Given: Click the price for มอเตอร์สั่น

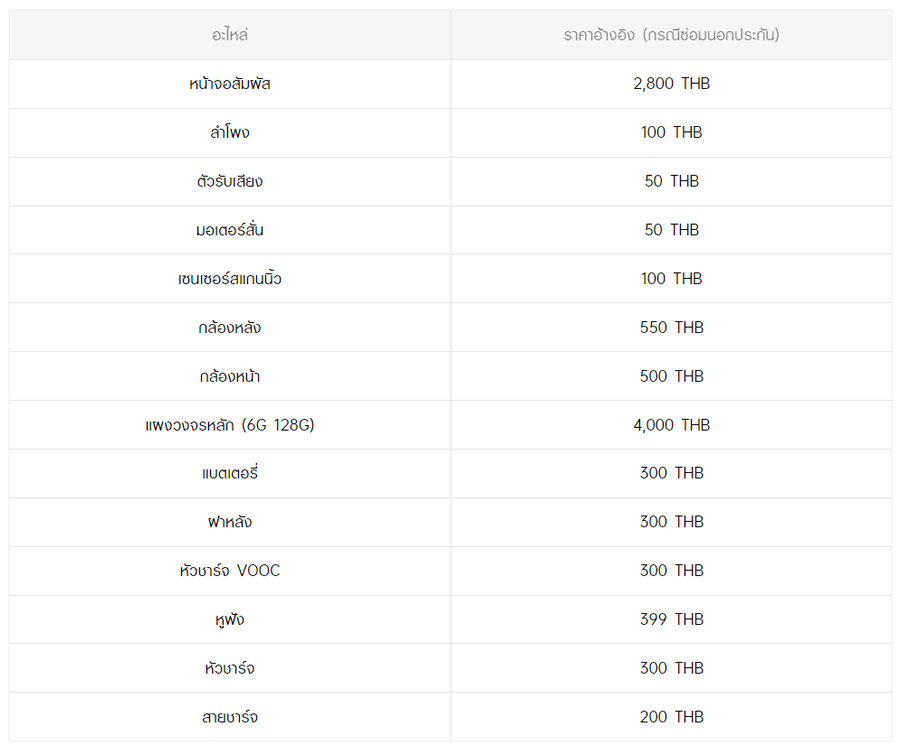Looking at the screenshot, I should 671,230.
